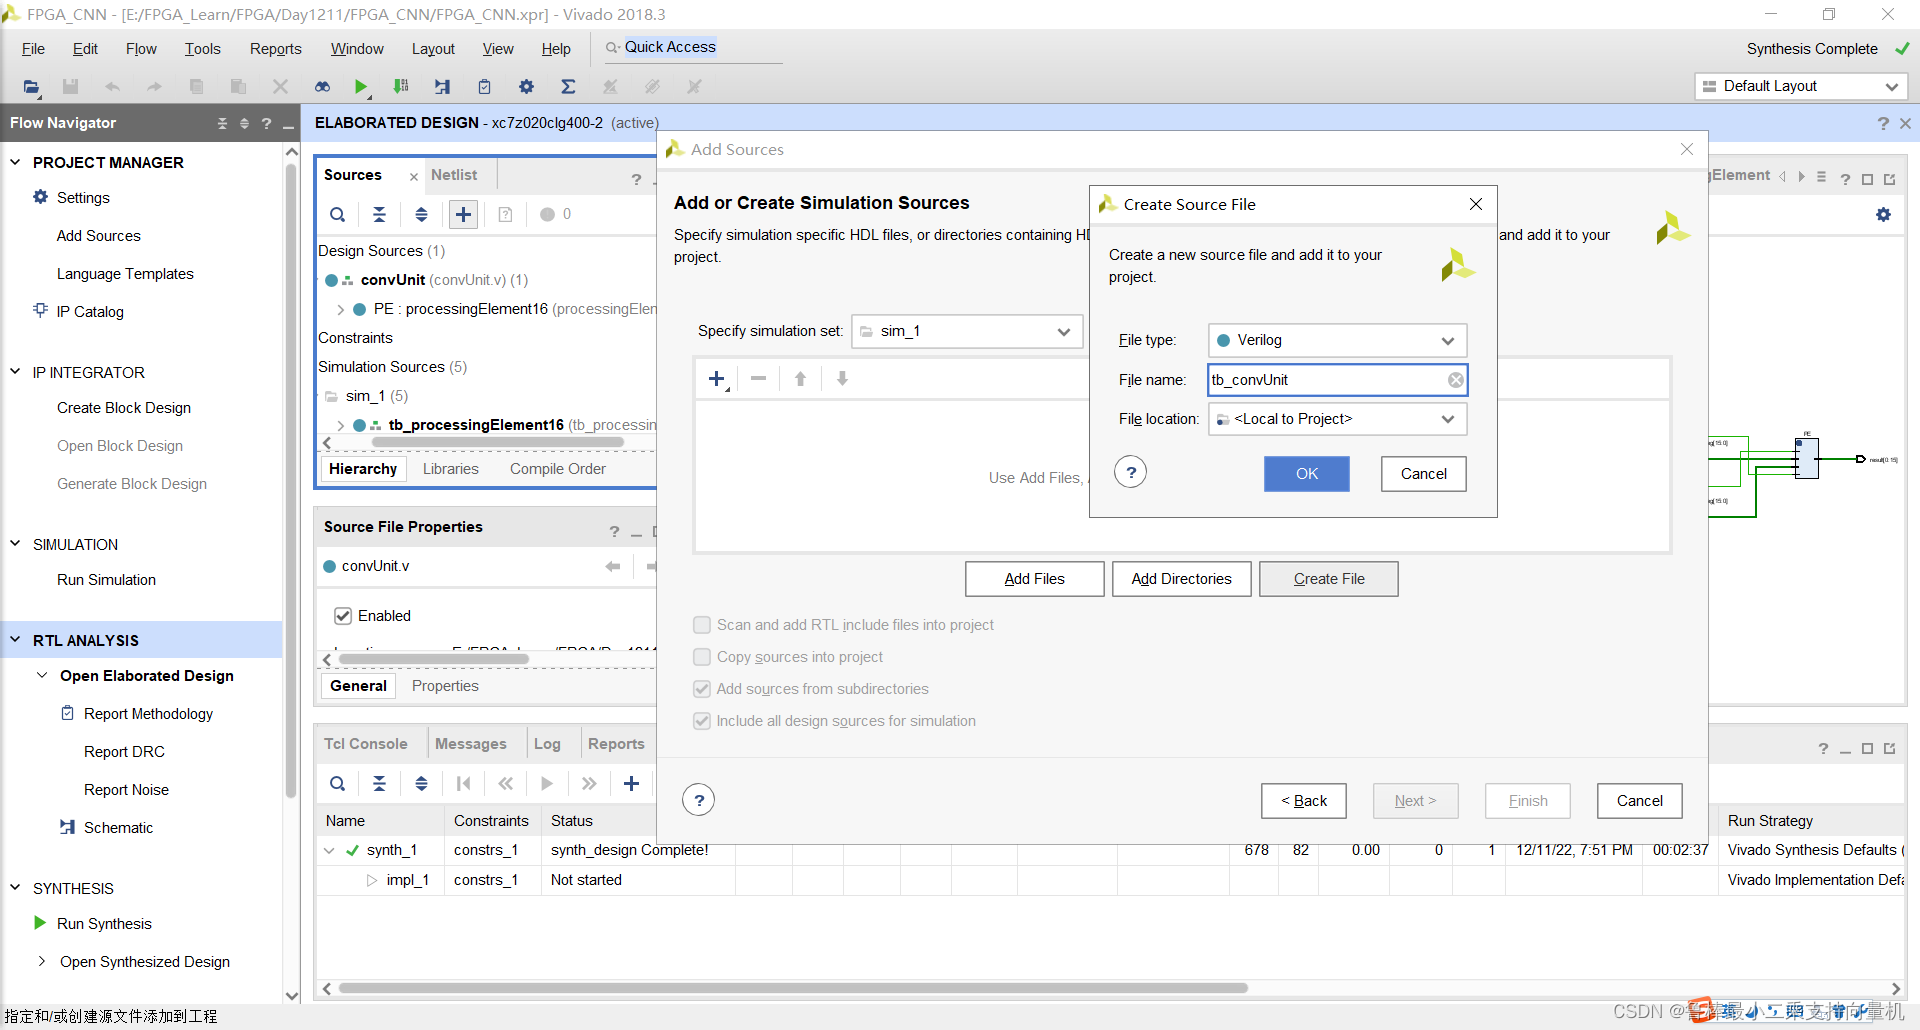1920x1030 pixels.
Task: Click Add Sources plus icon in Sources panel
Action: point(463,214)
